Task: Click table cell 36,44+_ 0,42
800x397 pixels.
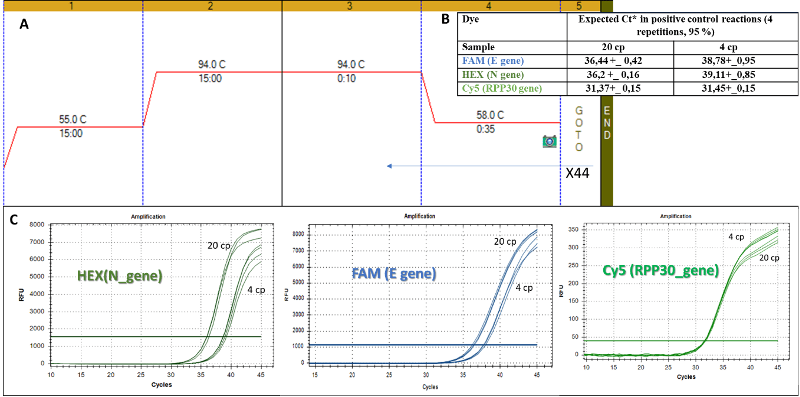Action: (x=620, y=60)
